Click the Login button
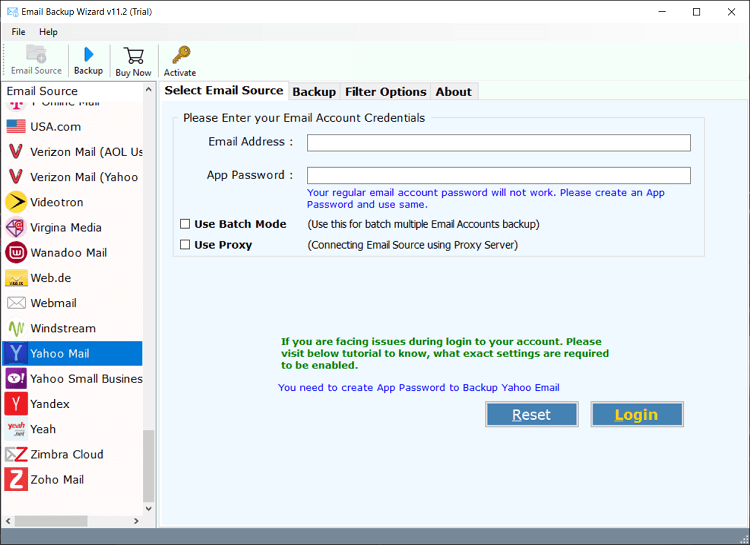 coord(637,414)
